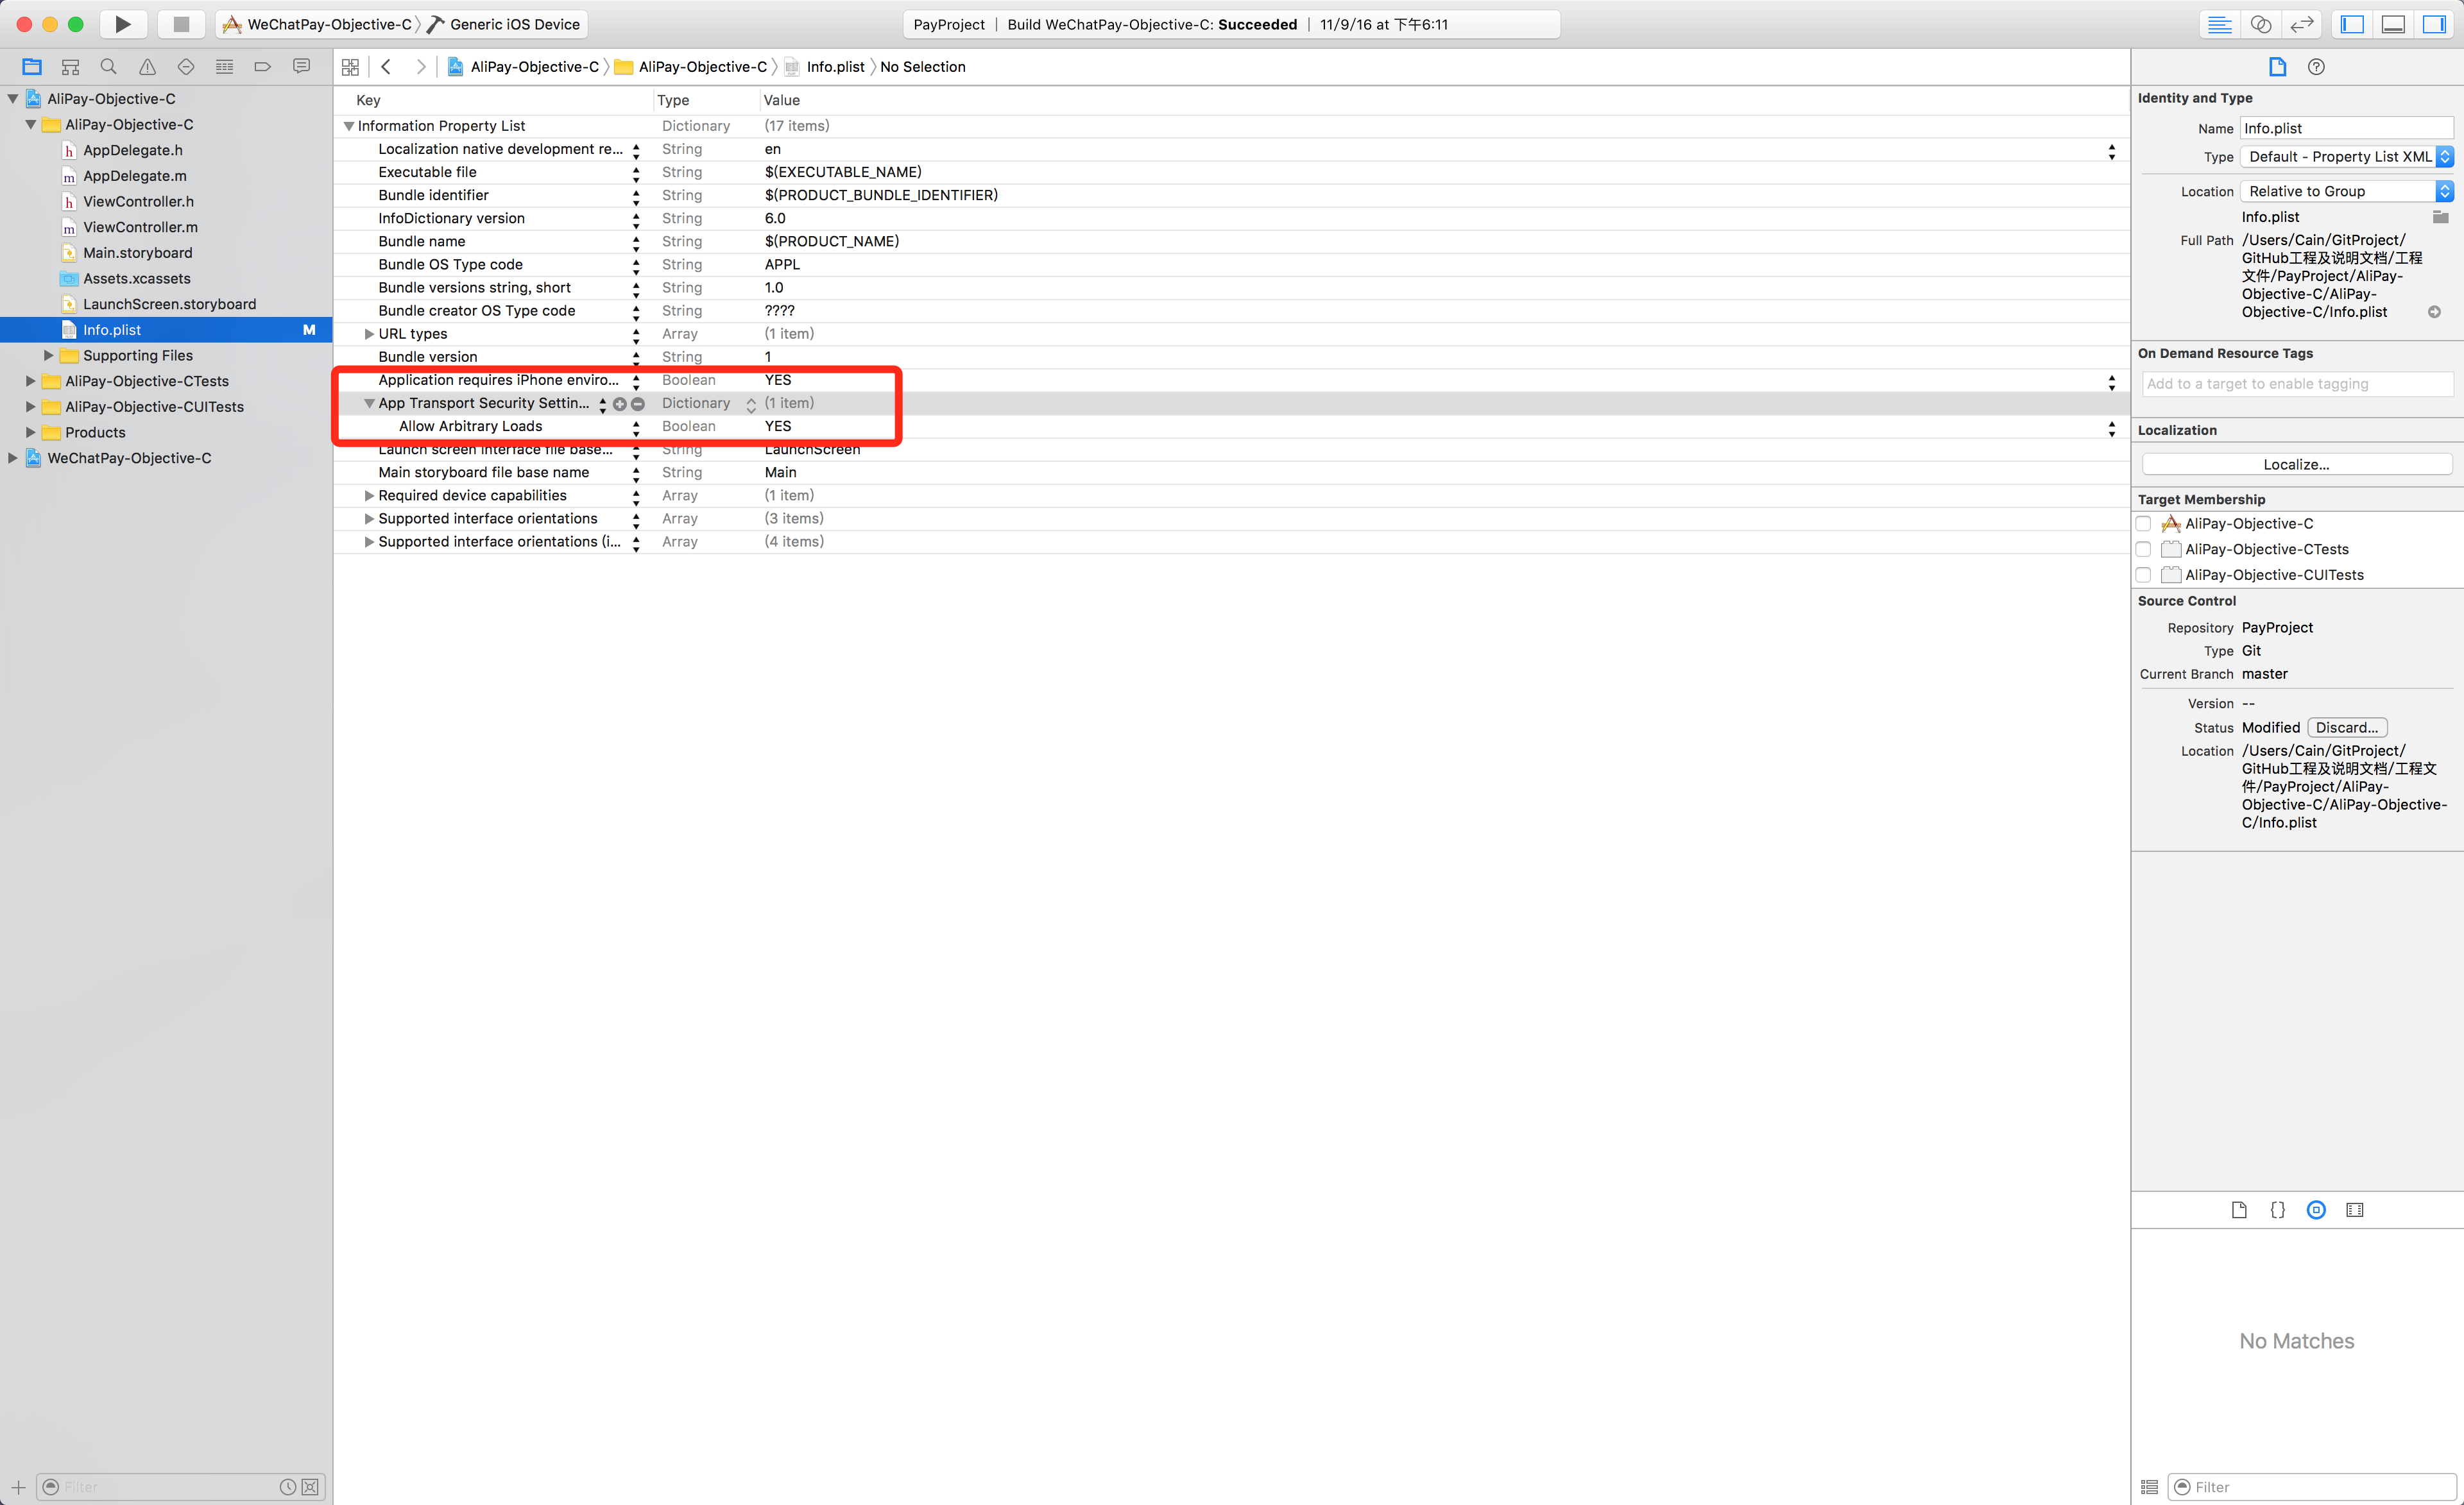This screenshot has width=2464, height=1505.
Task: Click Info.plist in the jump bar
Action: click(x=834, y=67)
